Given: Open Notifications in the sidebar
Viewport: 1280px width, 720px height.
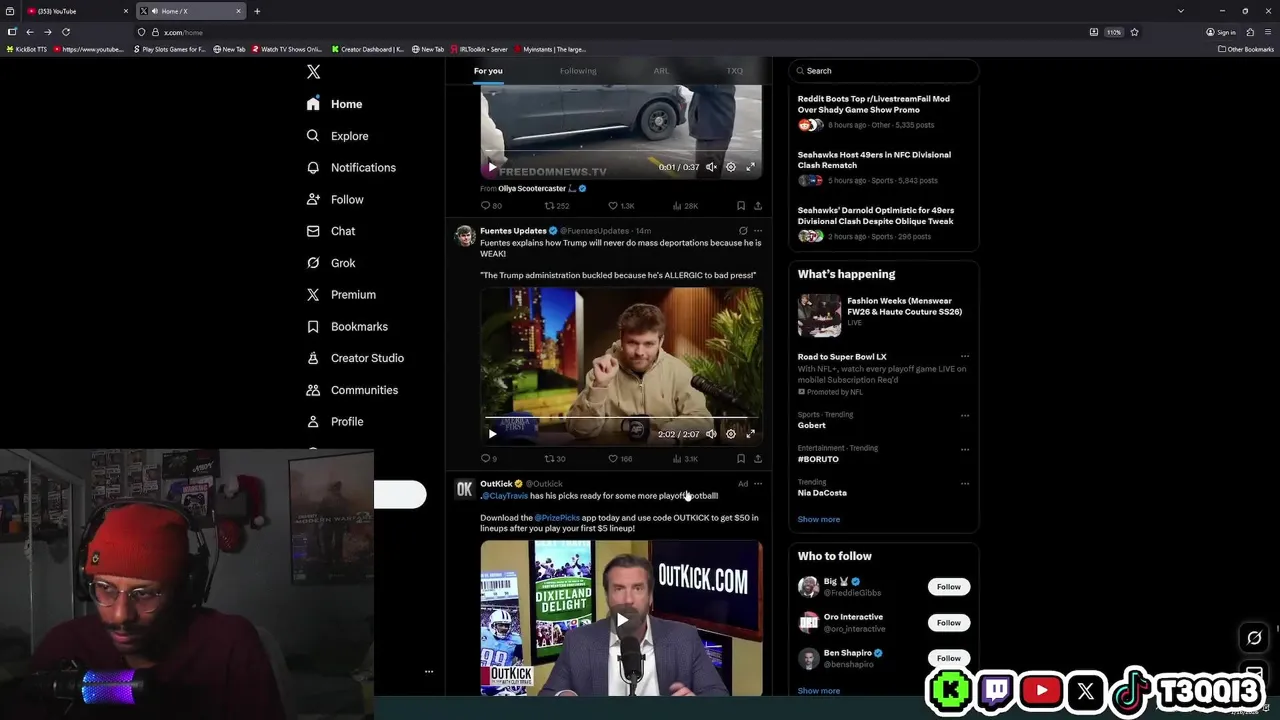Looking at the screenshot, I should (x=351, y=168).
